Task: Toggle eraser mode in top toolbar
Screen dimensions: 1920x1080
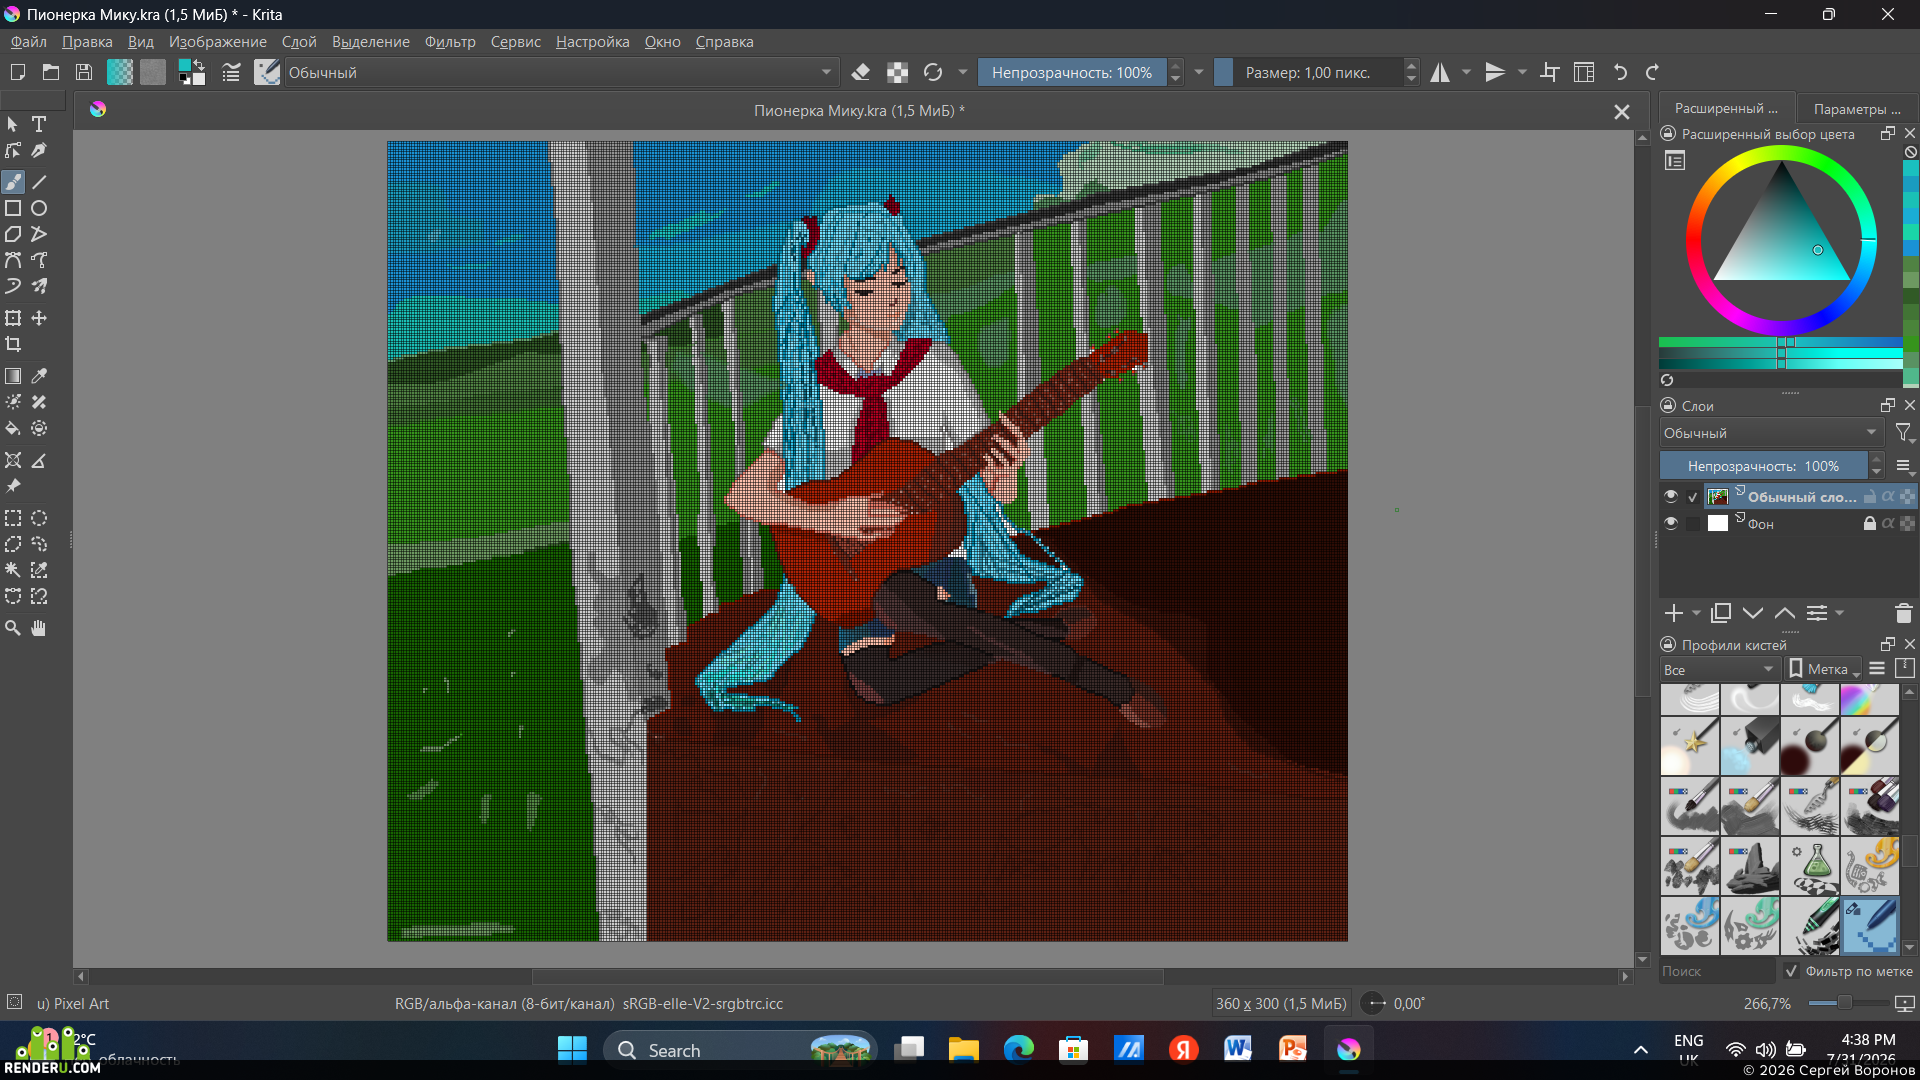Action: (x=861, y=72)
